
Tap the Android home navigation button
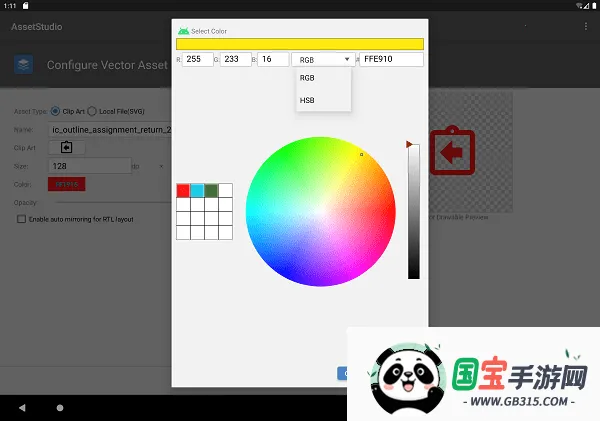point(60,408)
